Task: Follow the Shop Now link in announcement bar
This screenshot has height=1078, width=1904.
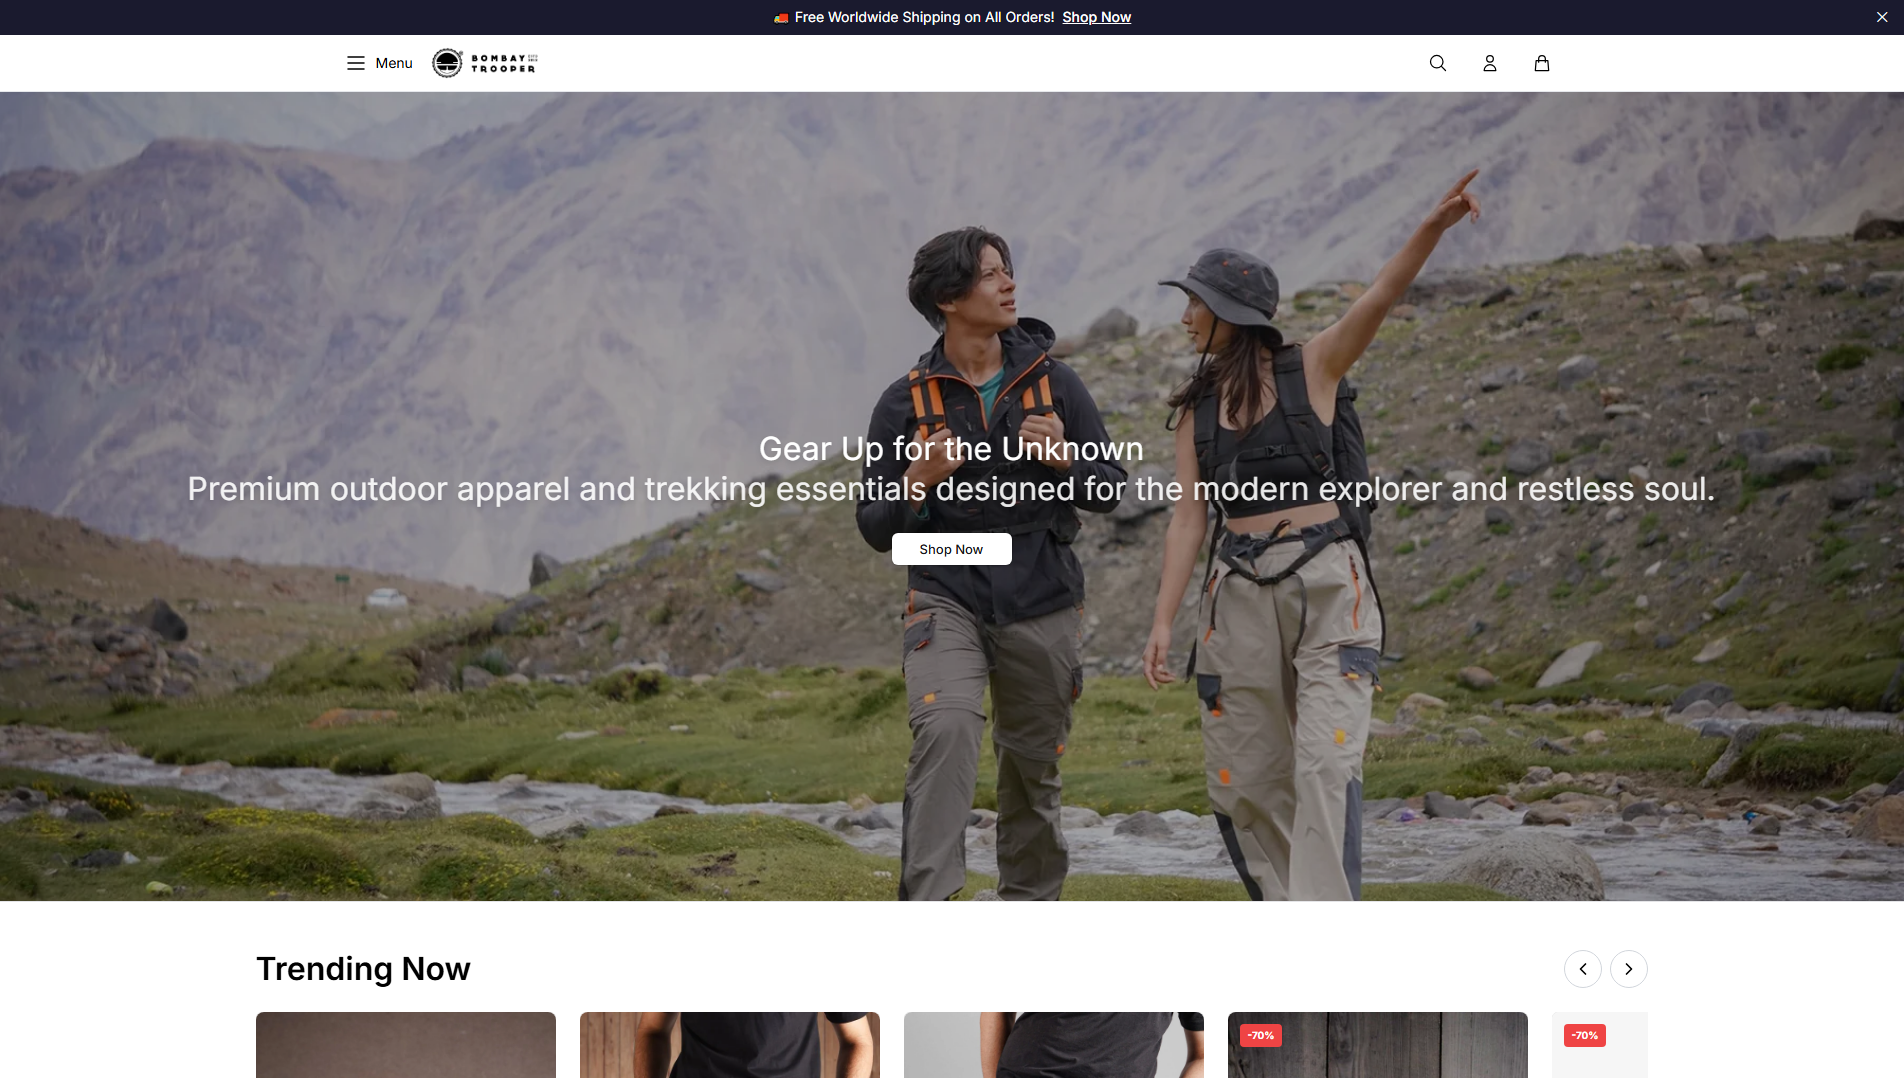Action: [x=1096, y=17]
